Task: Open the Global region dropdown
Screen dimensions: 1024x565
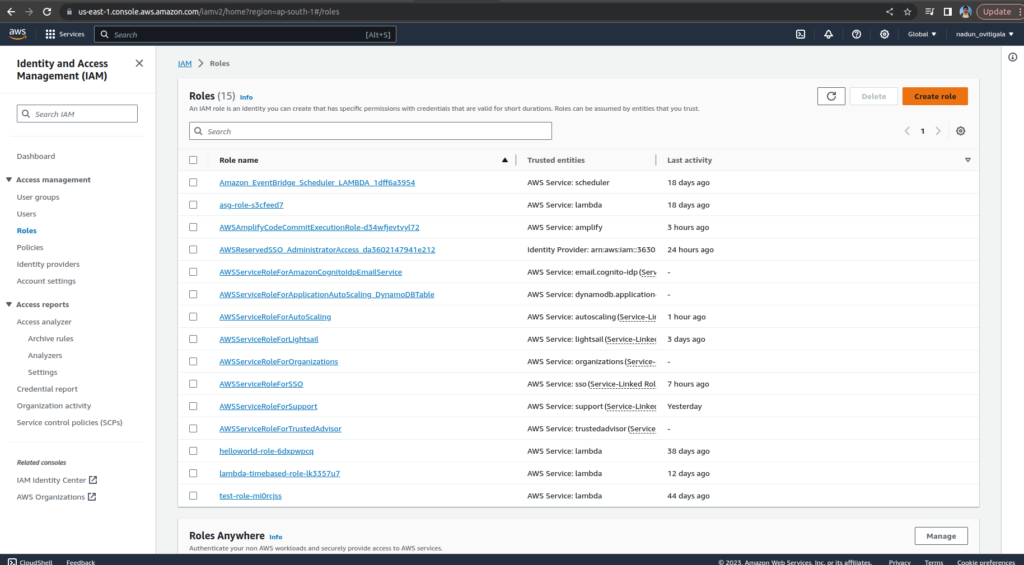Action: 922,34
